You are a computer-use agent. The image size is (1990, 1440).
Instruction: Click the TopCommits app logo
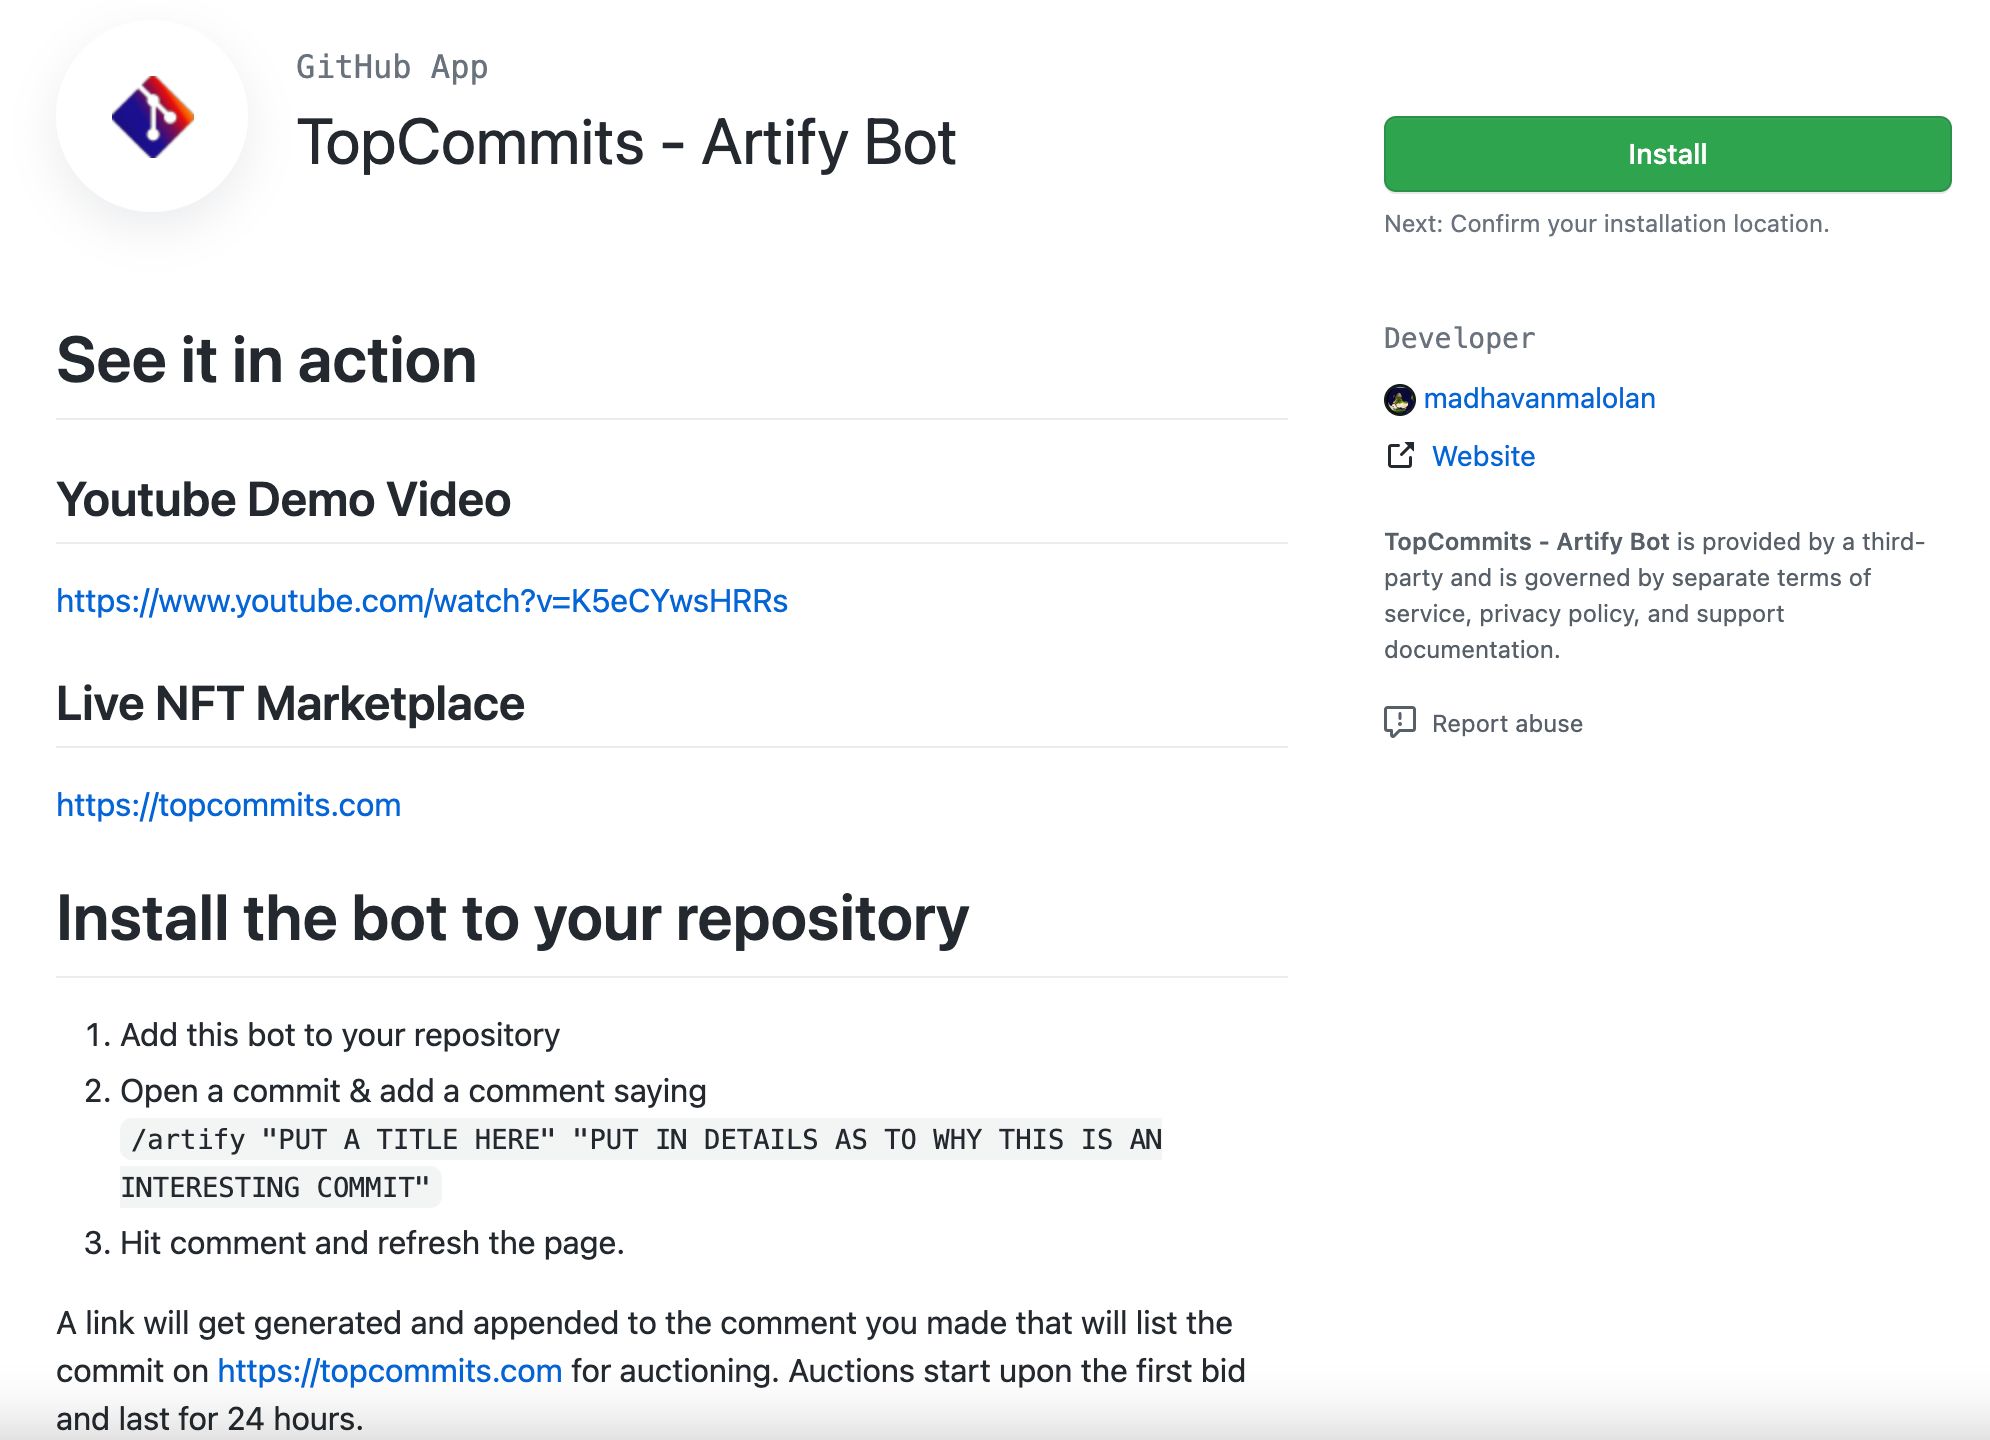tap(152, 116)
